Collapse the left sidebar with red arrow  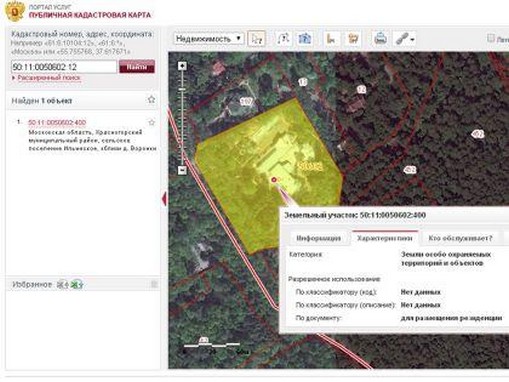pos(164,199)
